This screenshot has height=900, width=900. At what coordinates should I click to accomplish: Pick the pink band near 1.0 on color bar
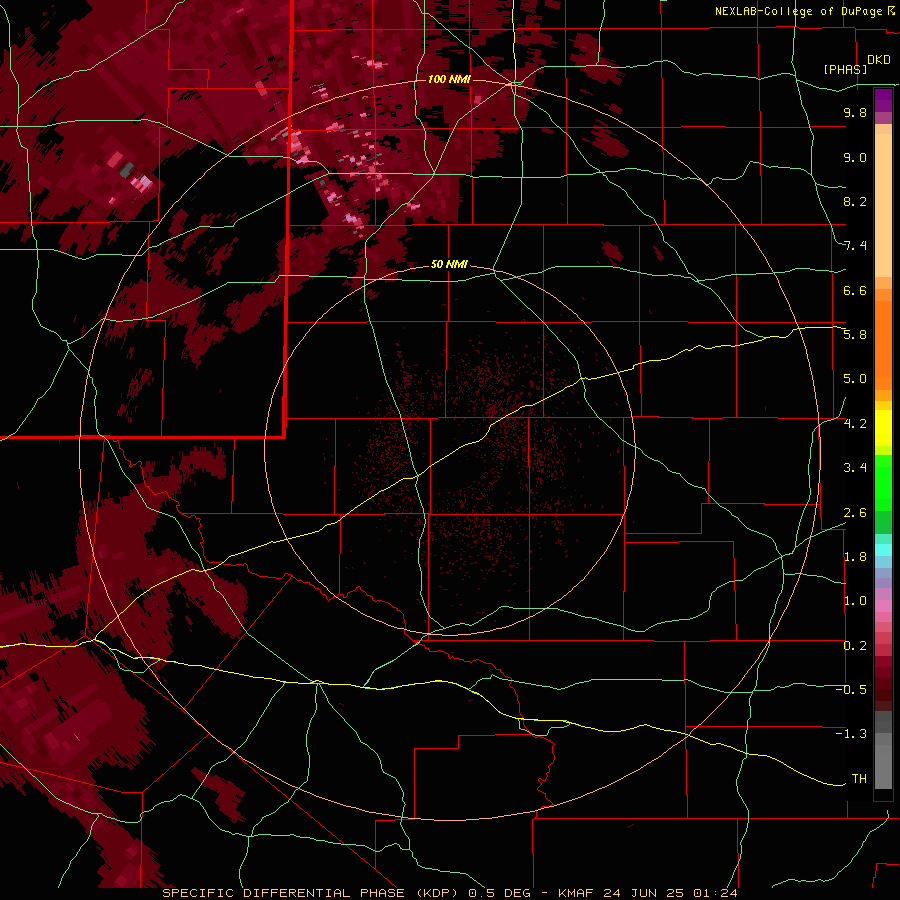tap(883, 606)
